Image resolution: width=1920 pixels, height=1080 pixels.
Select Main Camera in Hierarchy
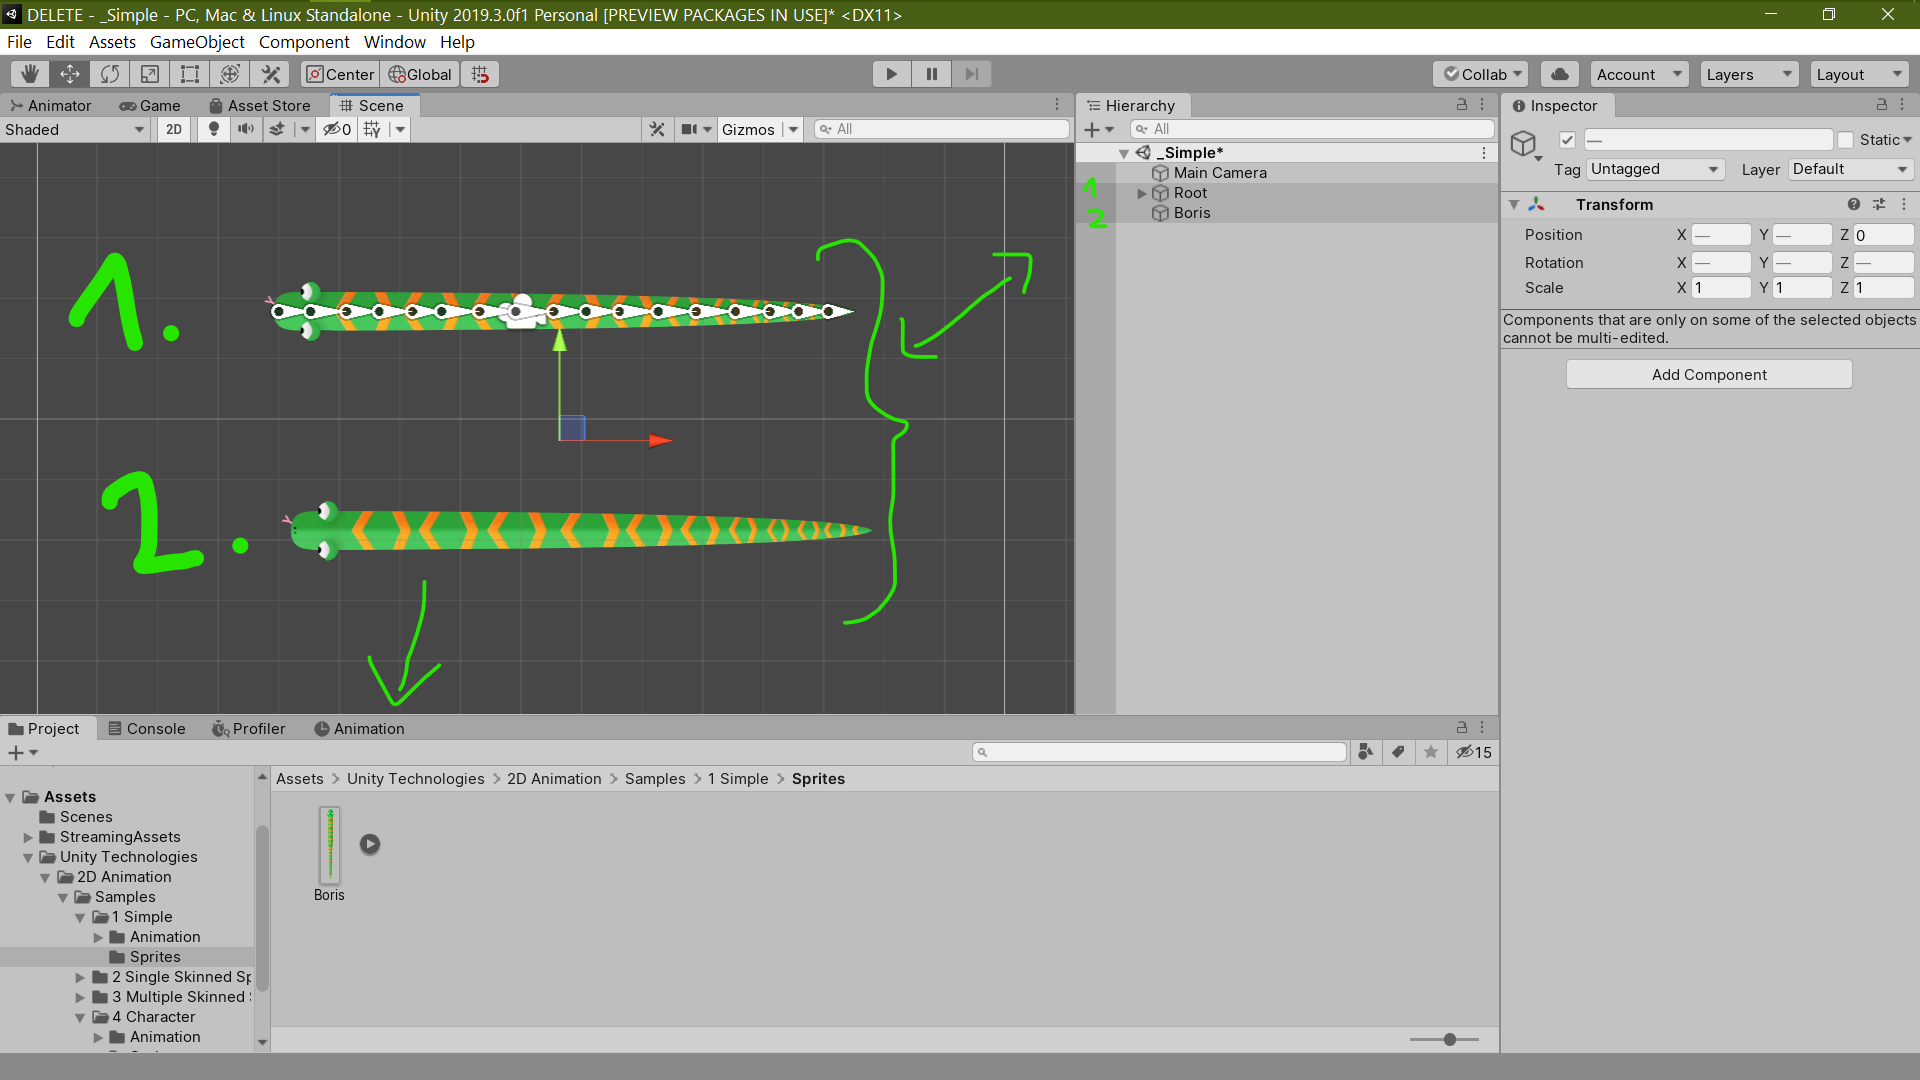coord(1220,173)
